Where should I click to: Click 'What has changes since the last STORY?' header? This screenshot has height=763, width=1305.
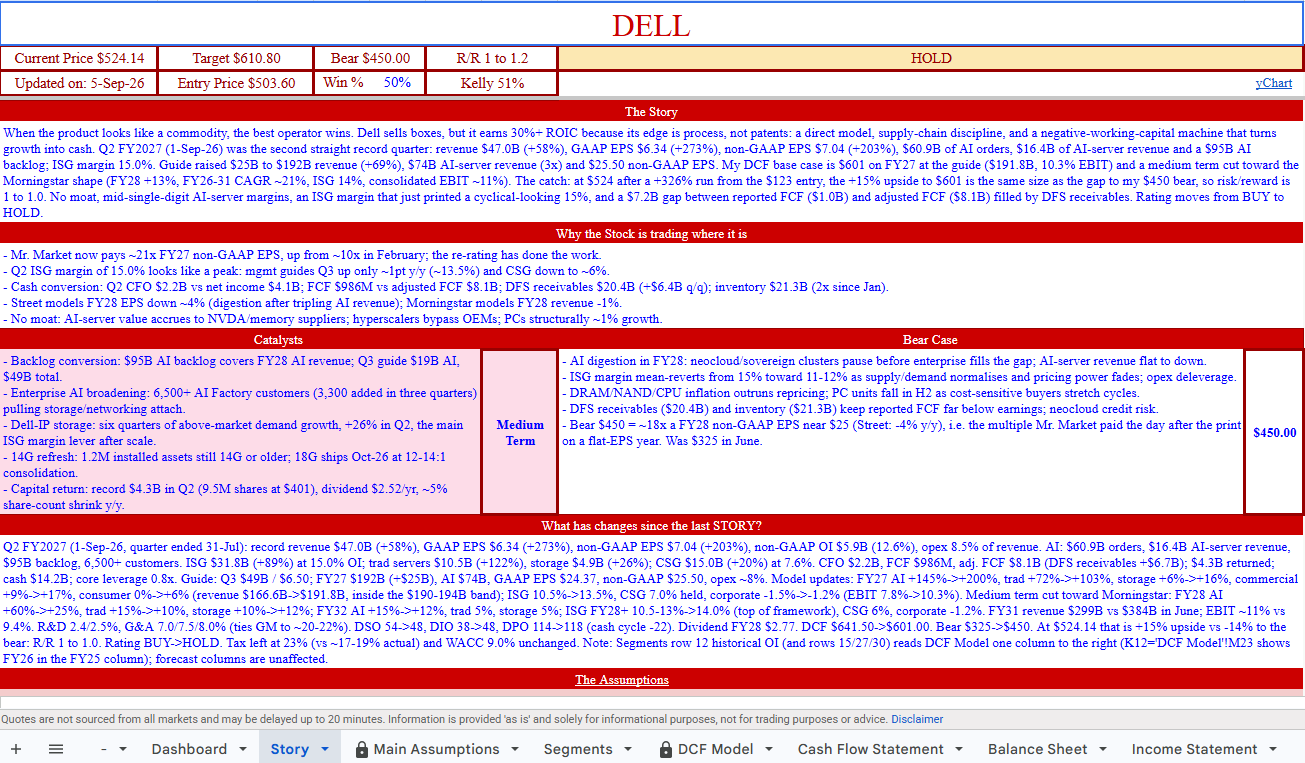[x=652, y=525]
